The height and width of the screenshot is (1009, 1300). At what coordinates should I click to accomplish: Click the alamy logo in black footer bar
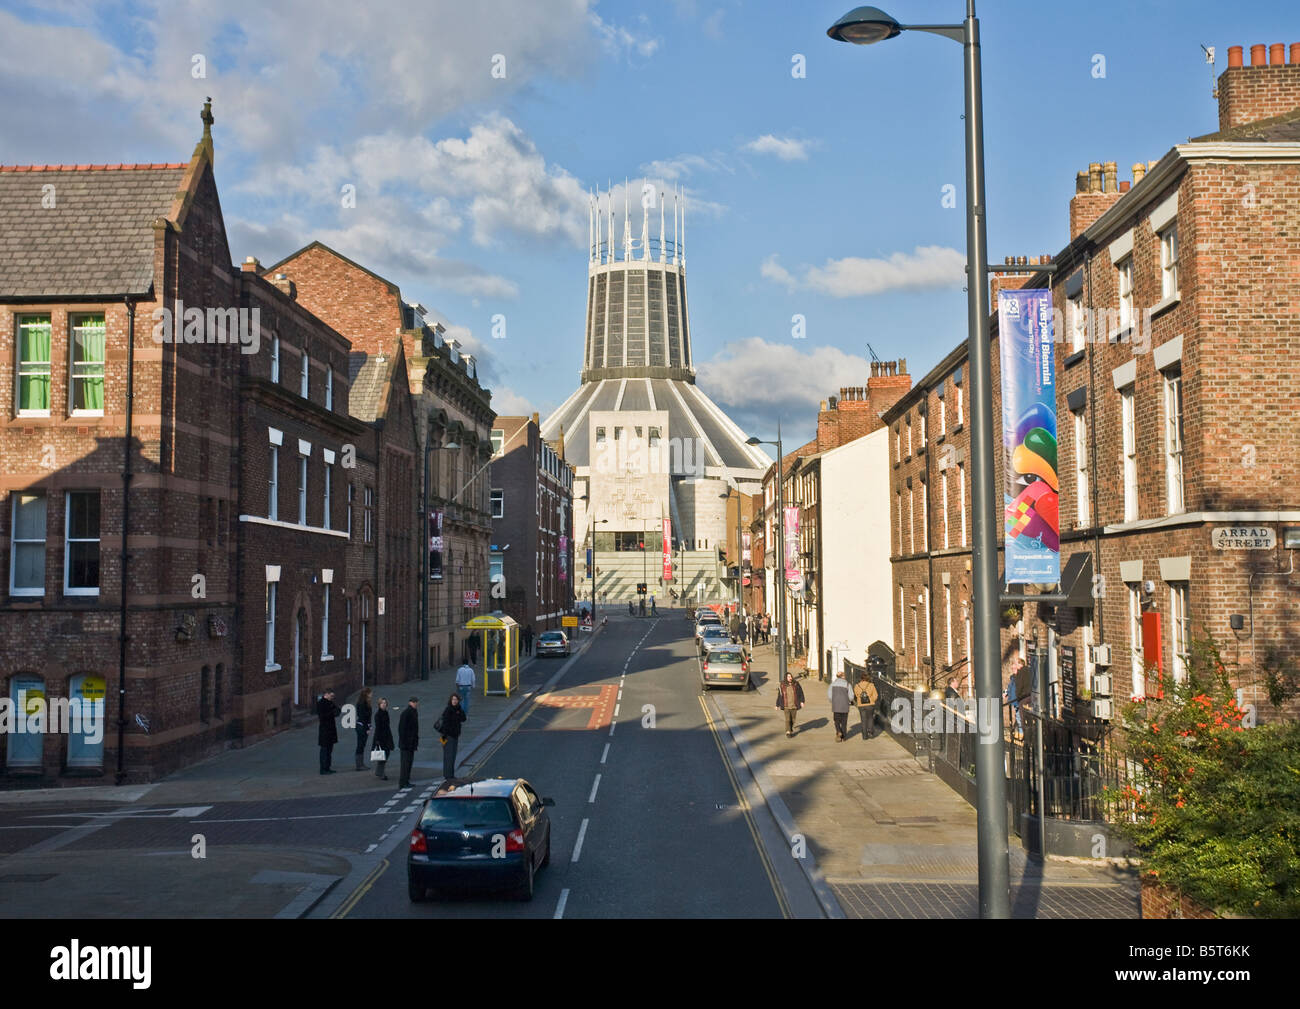pyautogui.click(x=101, y=962)
